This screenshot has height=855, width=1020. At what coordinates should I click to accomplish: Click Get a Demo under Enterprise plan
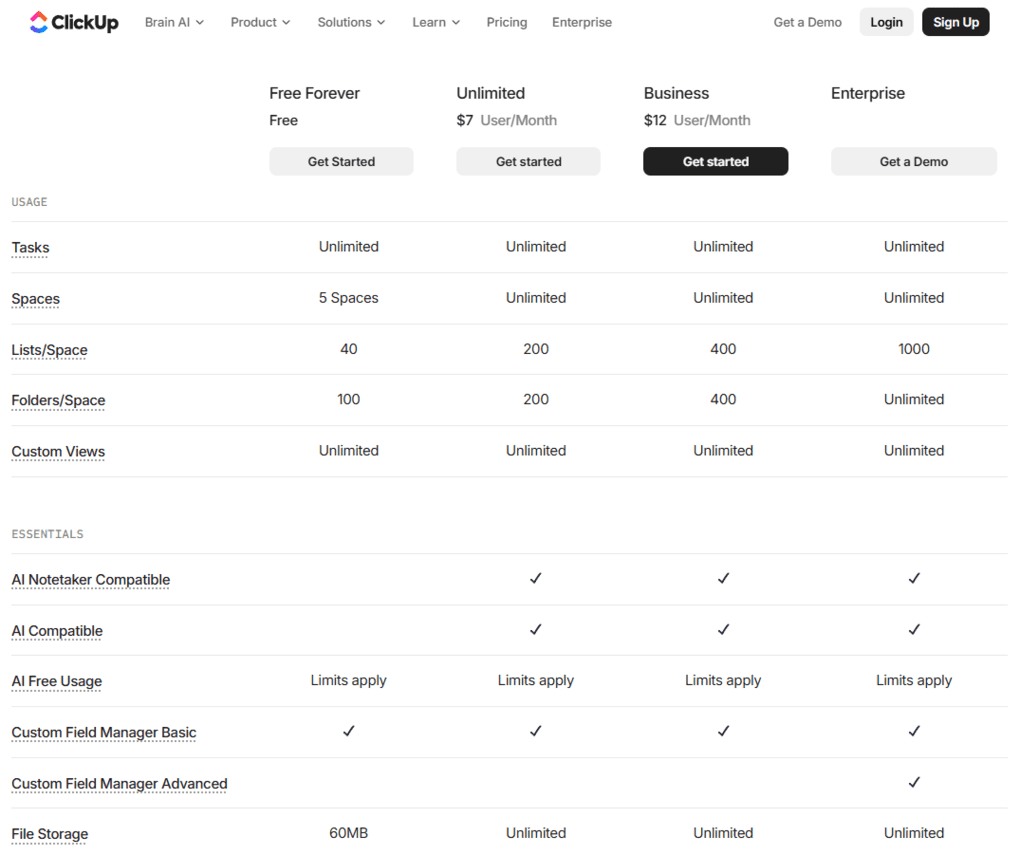point(913,161)
